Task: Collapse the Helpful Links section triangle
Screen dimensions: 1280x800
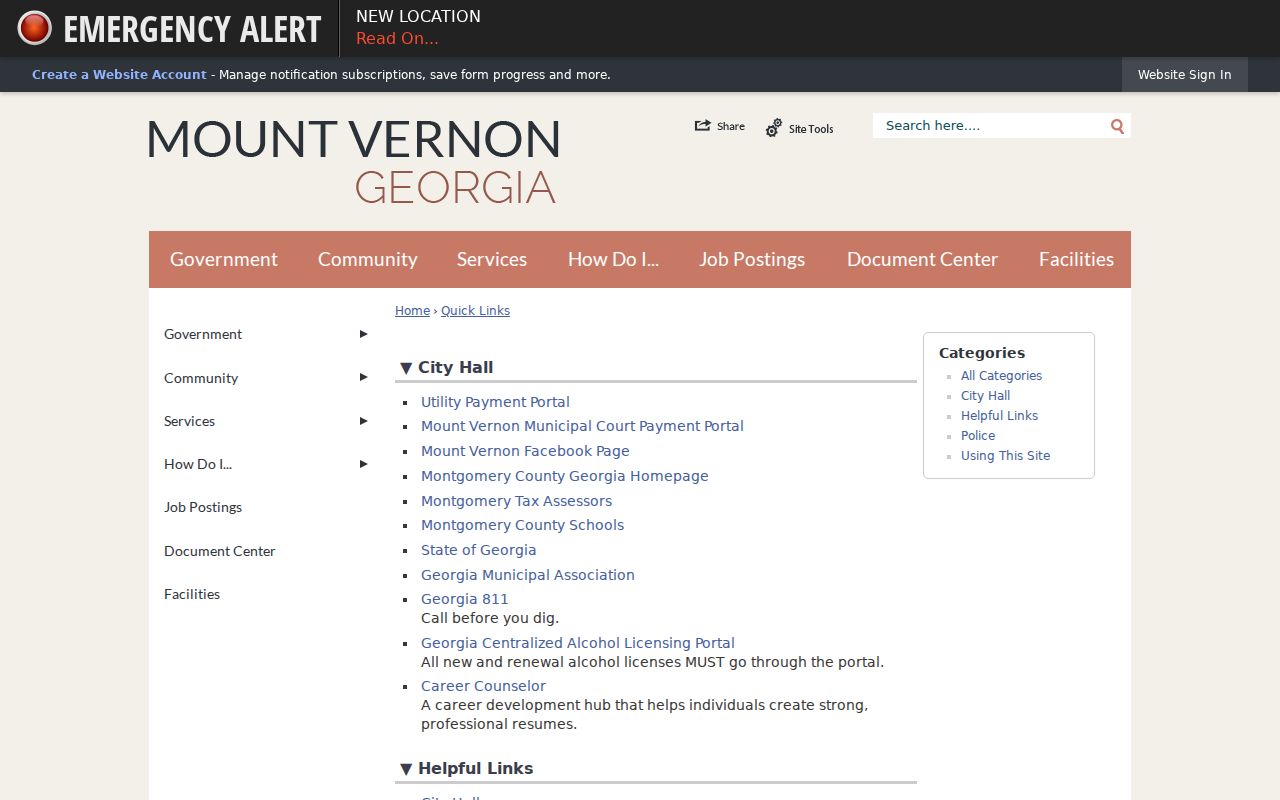Action: [x=406, y=769]
